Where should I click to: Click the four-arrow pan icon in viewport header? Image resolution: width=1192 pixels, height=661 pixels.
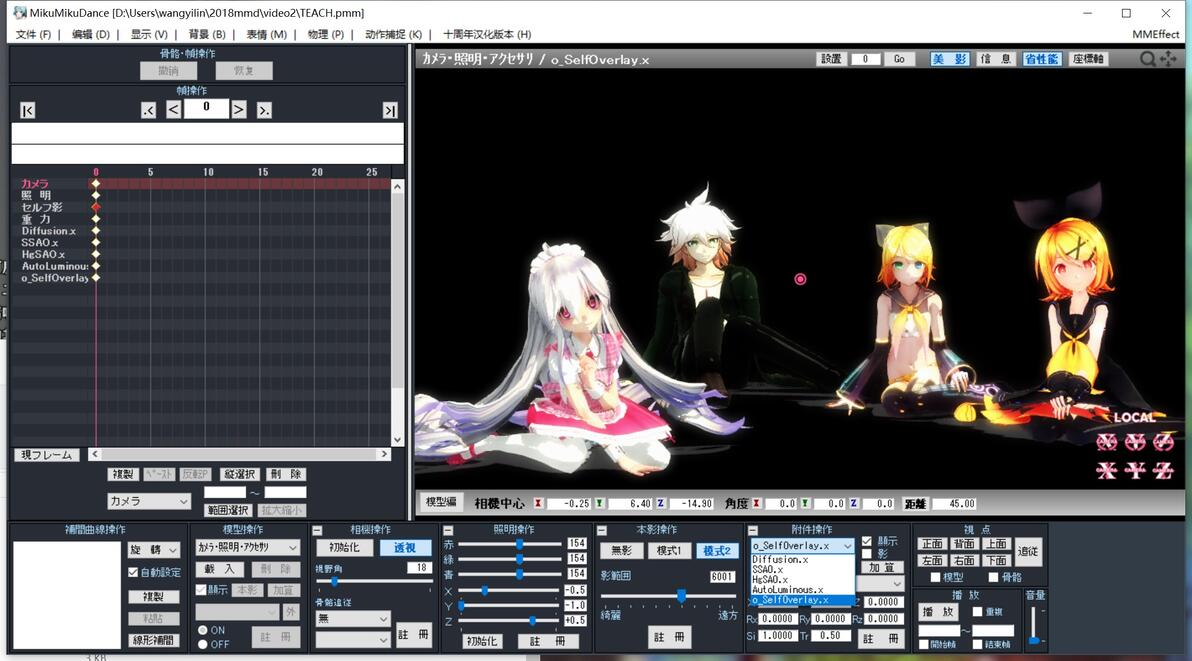tap(1168, 59)
